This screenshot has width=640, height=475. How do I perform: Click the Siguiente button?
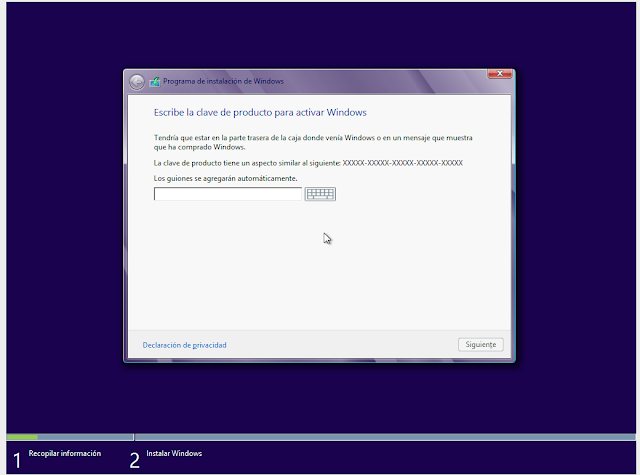pos(480,344)
